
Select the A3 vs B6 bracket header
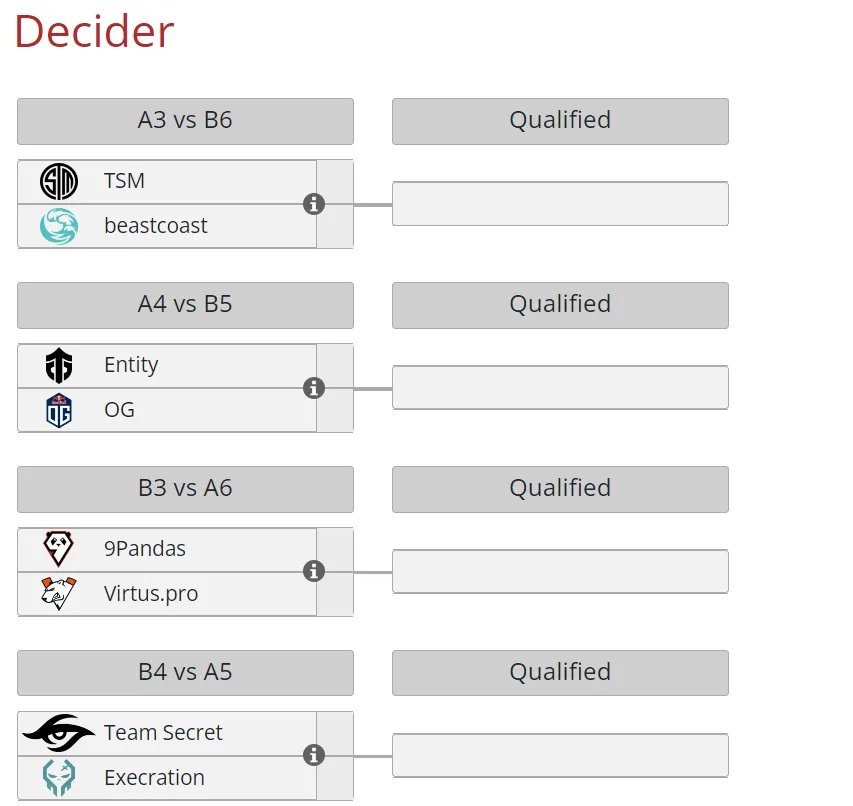(x=186, y=121)
